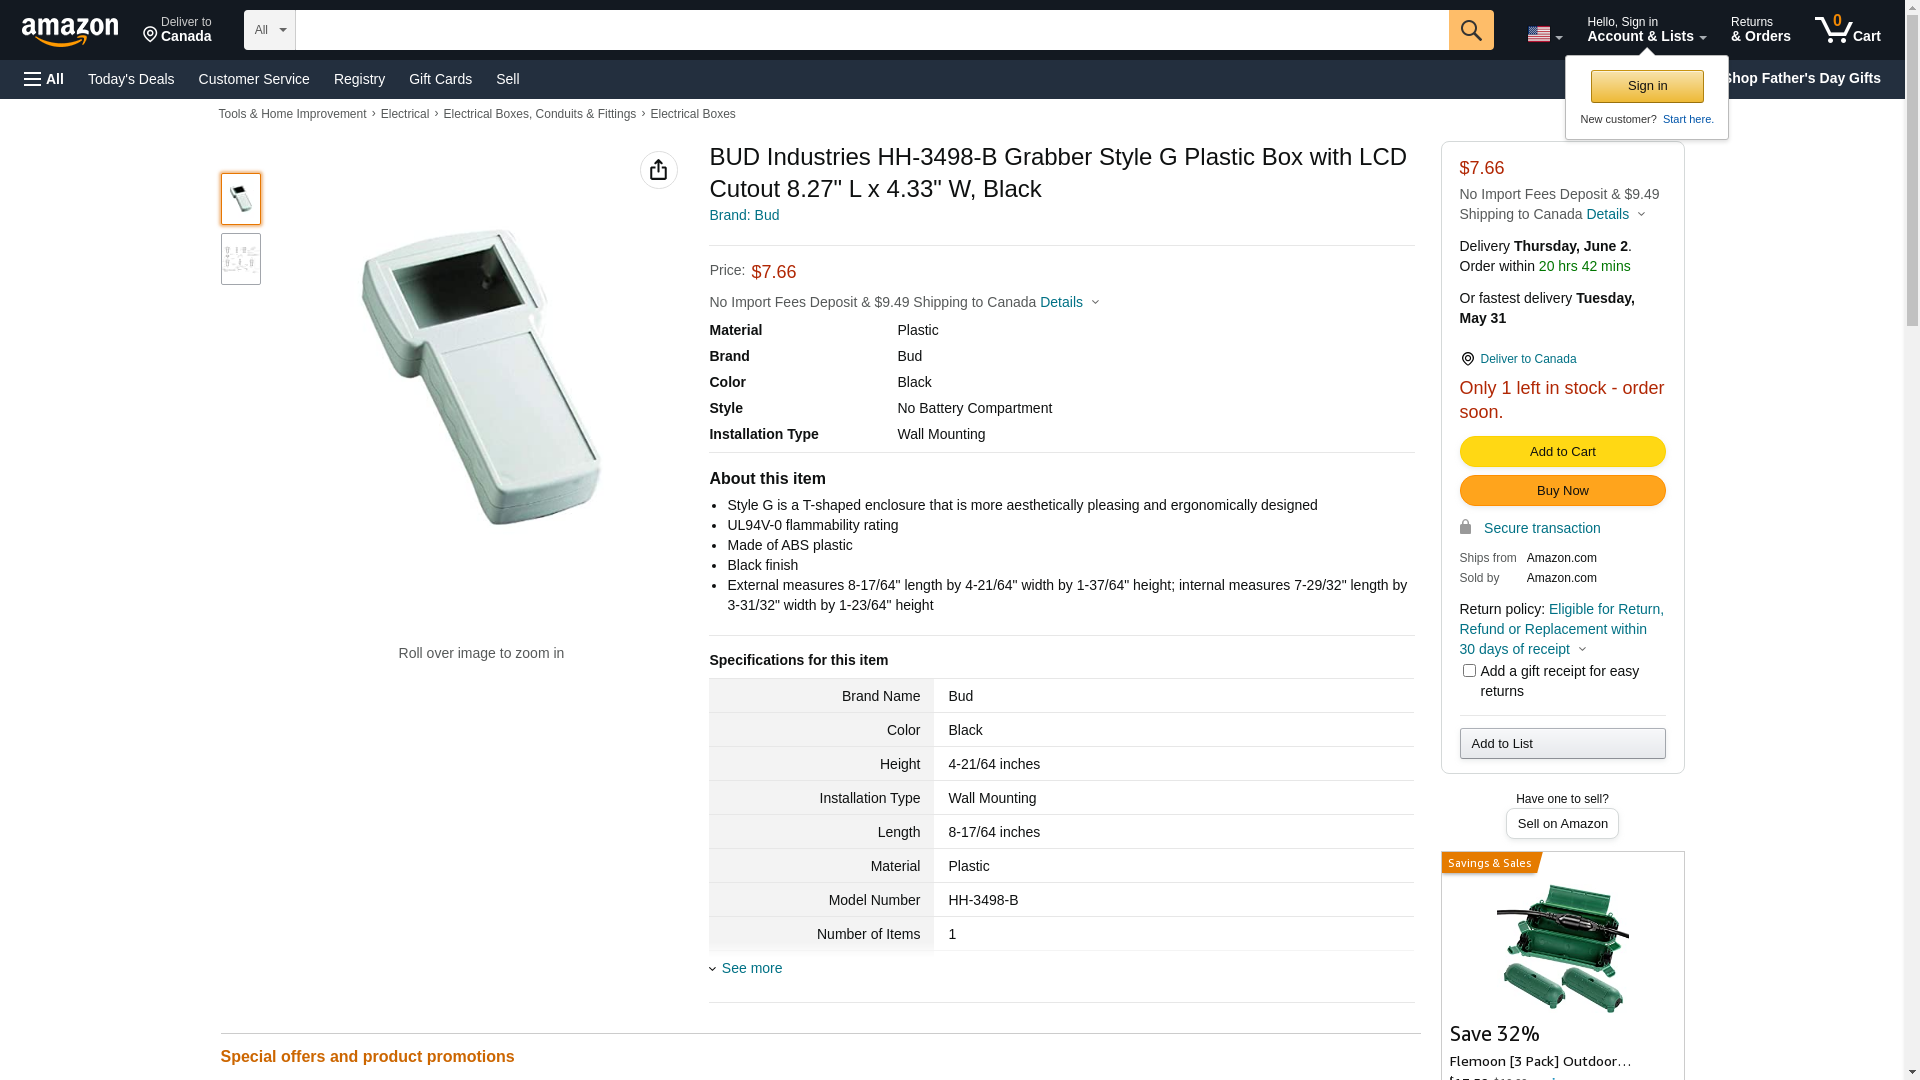Click into the Amazon search field
Screen dimensions: 1920x1080
click(x=871, y=30)
